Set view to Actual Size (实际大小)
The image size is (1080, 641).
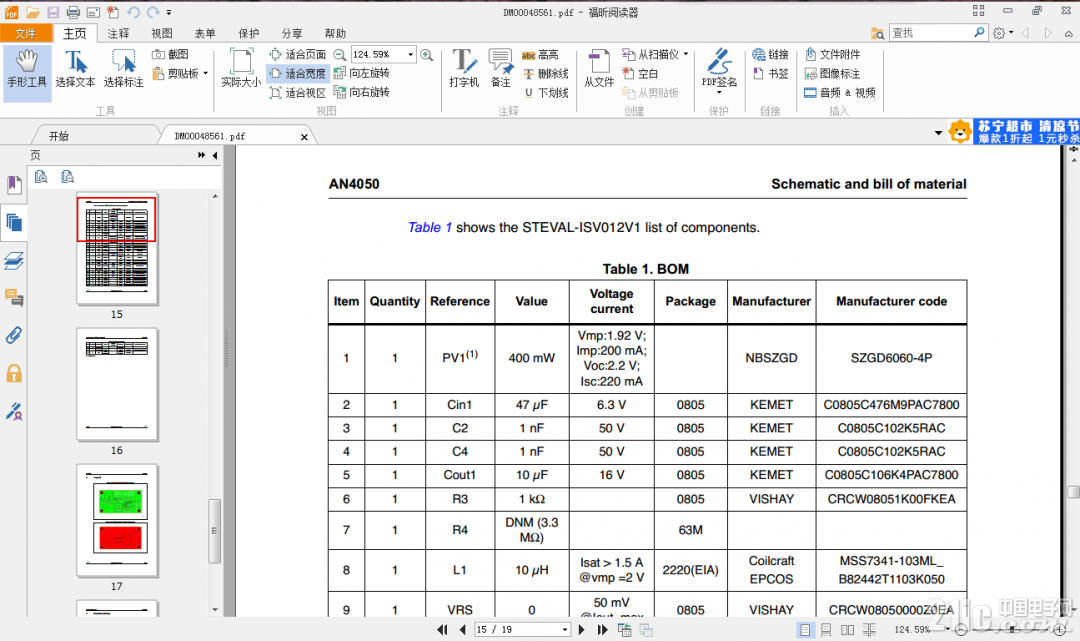pos(241,69)
